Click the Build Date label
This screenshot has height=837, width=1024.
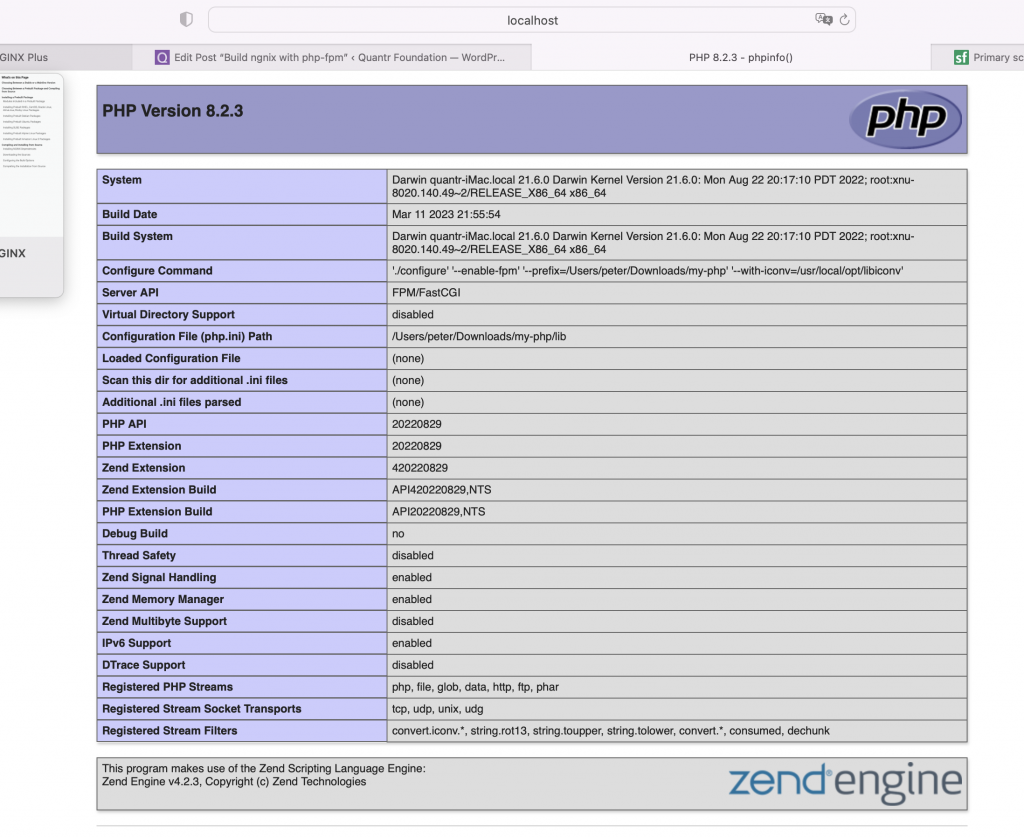coord(129,214)
